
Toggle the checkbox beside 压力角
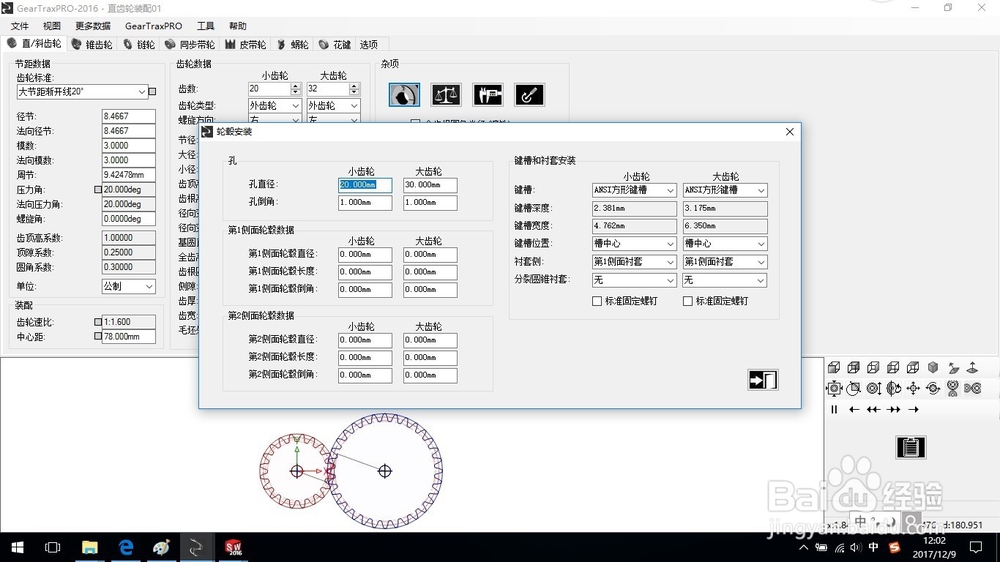click(98, 189)
